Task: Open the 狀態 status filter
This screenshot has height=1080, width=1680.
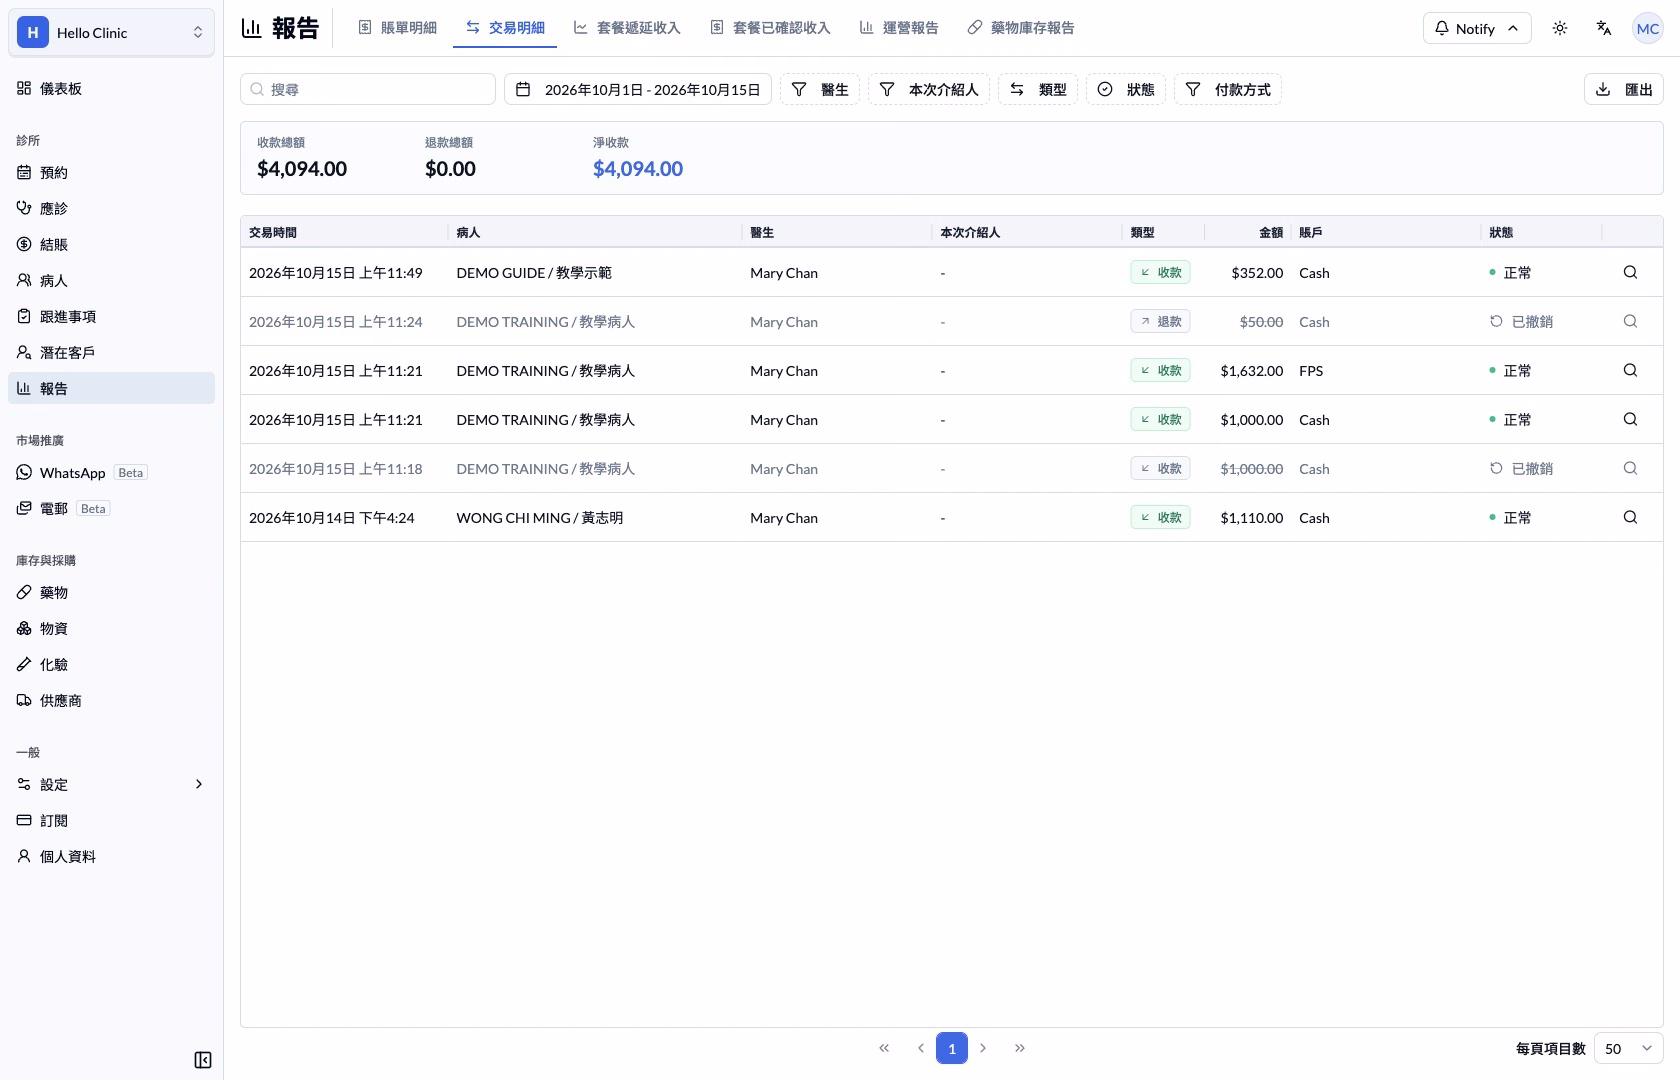Action: [x=1126, y=89]
